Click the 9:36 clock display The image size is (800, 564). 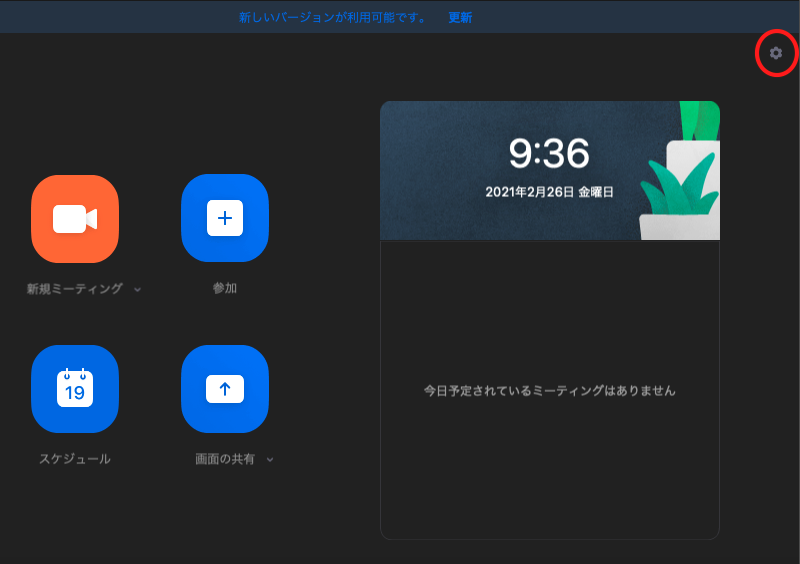[549, 153]
